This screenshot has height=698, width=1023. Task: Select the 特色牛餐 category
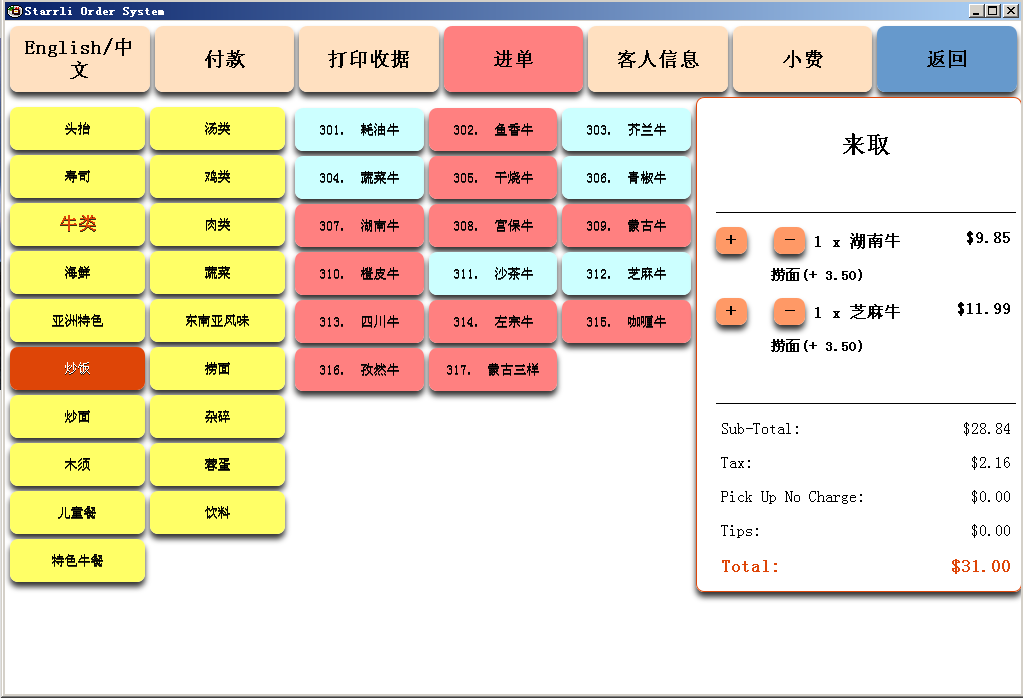coord(78,561)
